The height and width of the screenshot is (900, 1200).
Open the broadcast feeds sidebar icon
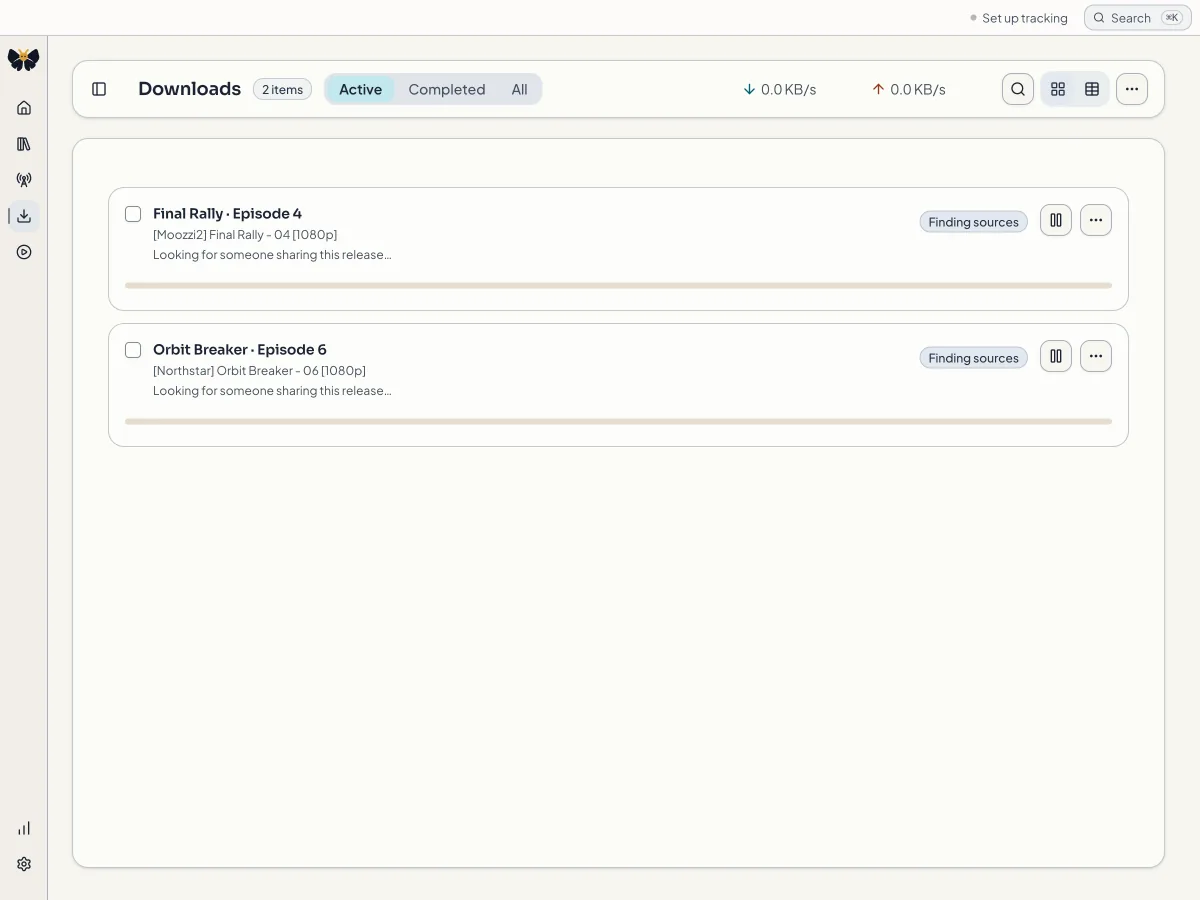click(24, 180)
